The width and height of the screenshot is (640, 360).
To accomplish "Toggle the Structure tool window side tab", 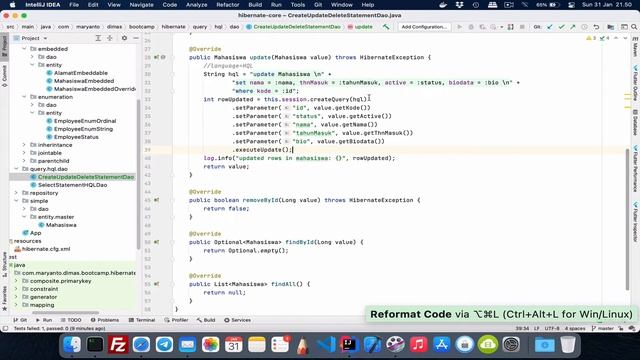I will click(4, 264).
